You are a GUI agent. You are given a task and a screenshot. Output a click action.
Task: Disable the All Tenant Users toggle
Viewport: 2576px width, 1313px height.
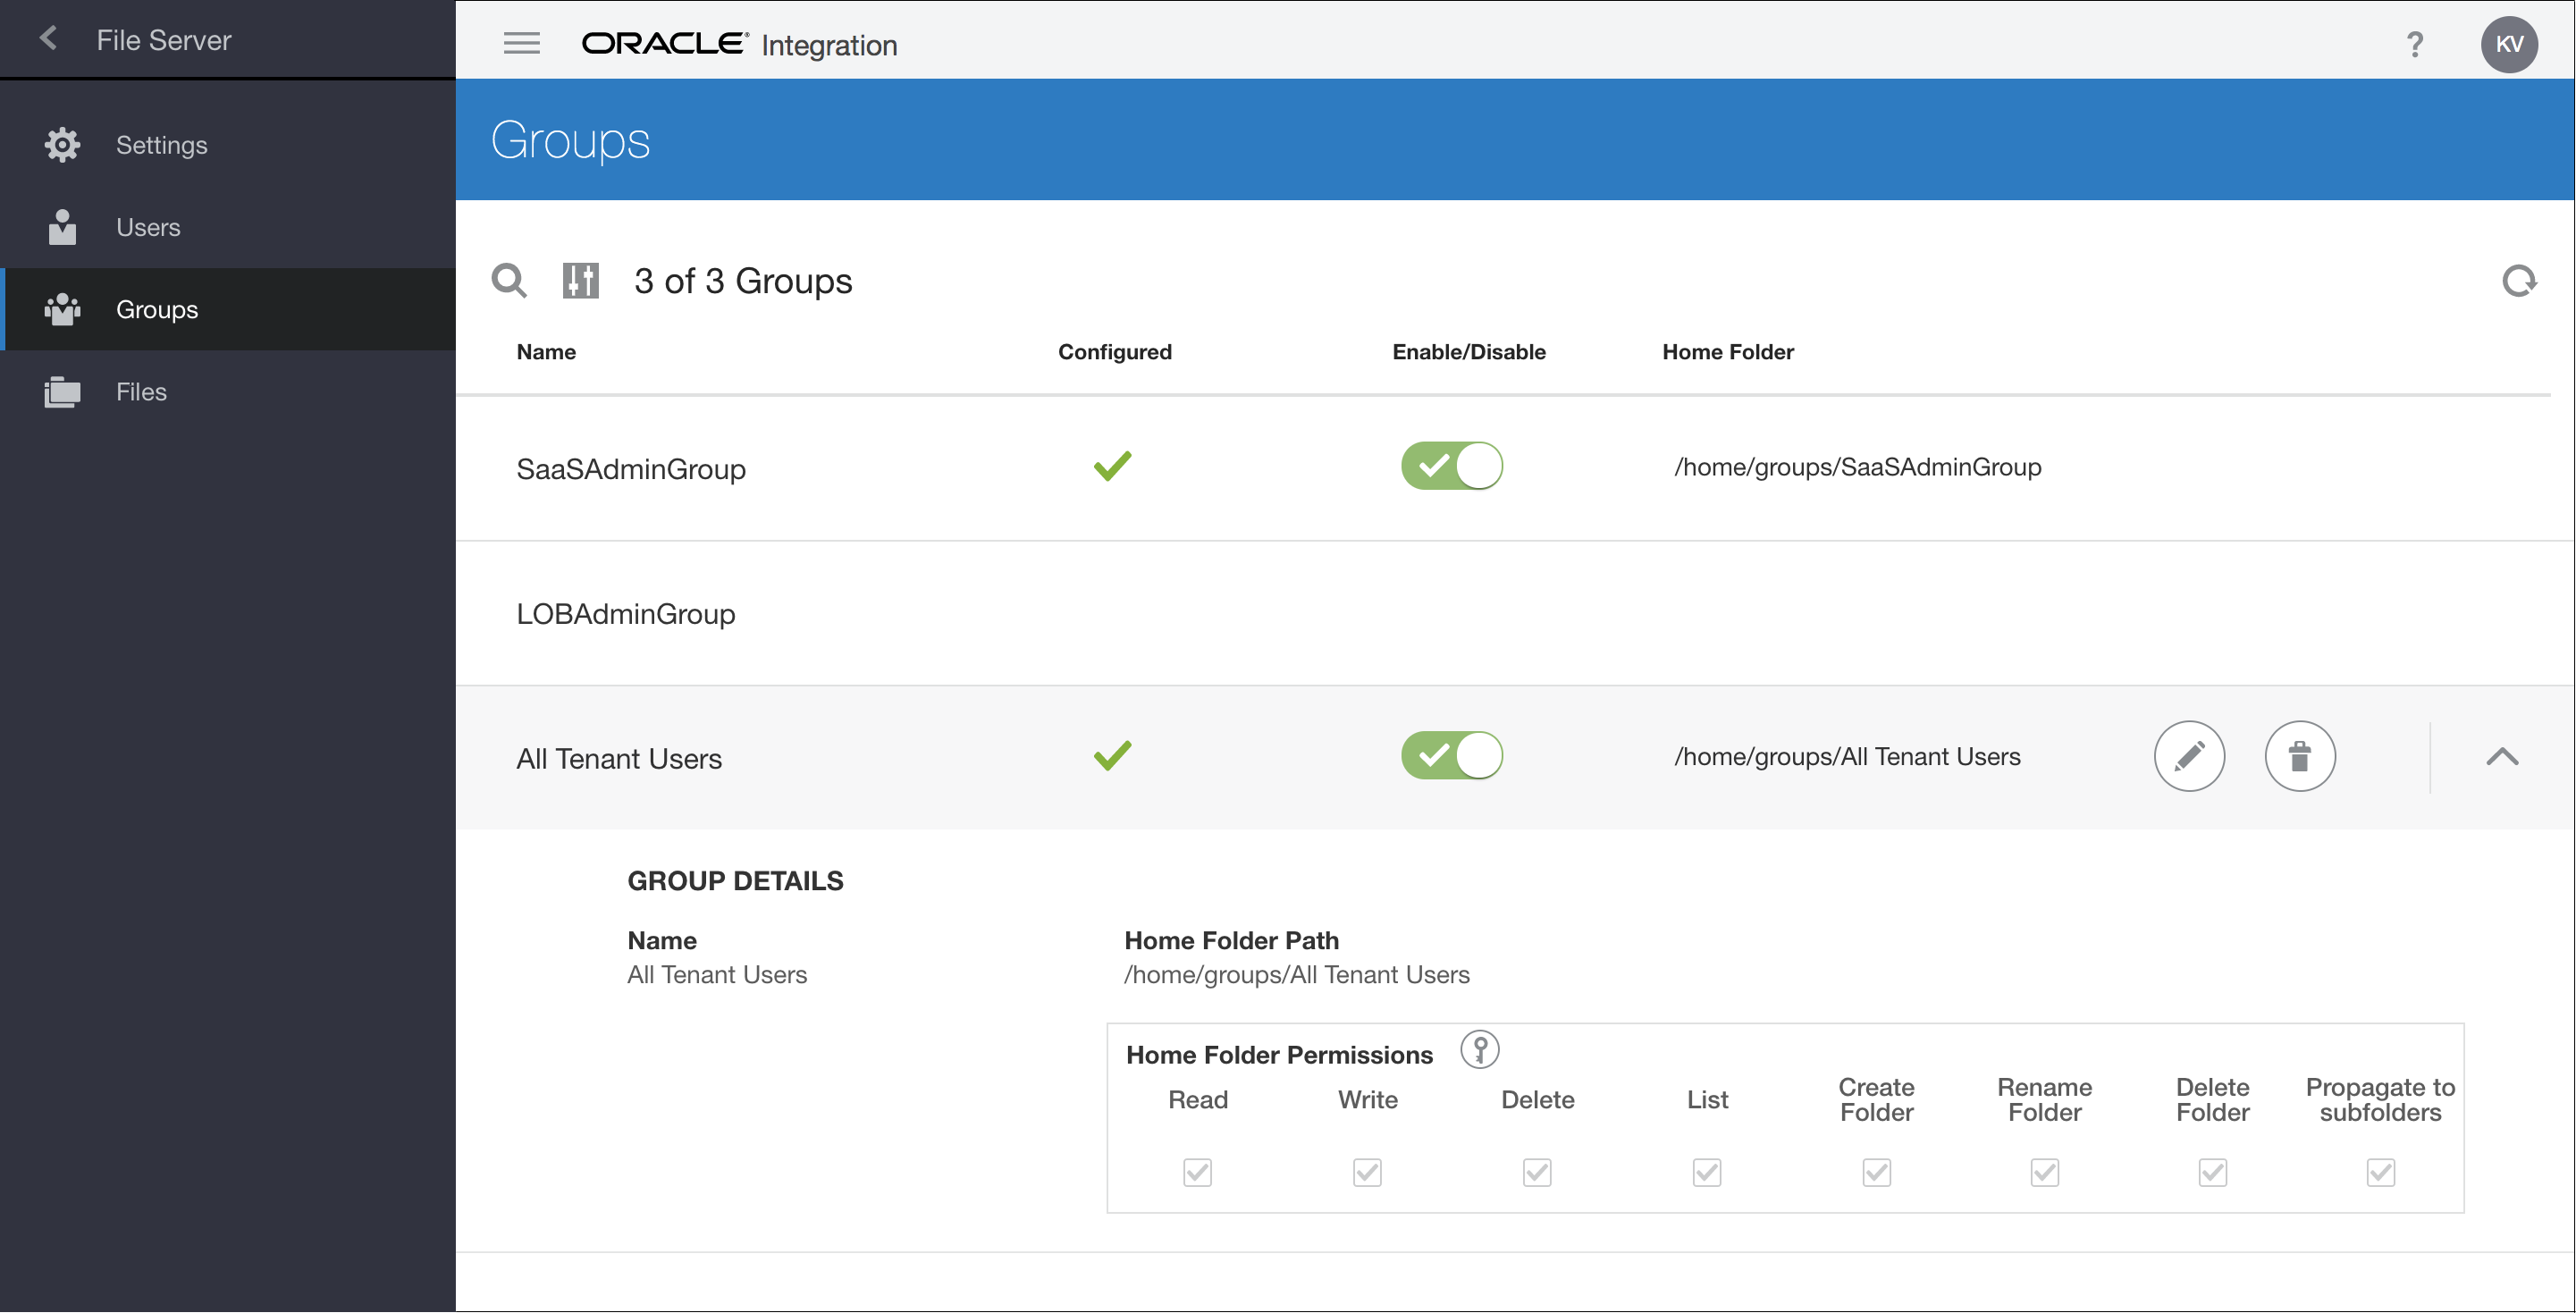tap(1451, 756)
